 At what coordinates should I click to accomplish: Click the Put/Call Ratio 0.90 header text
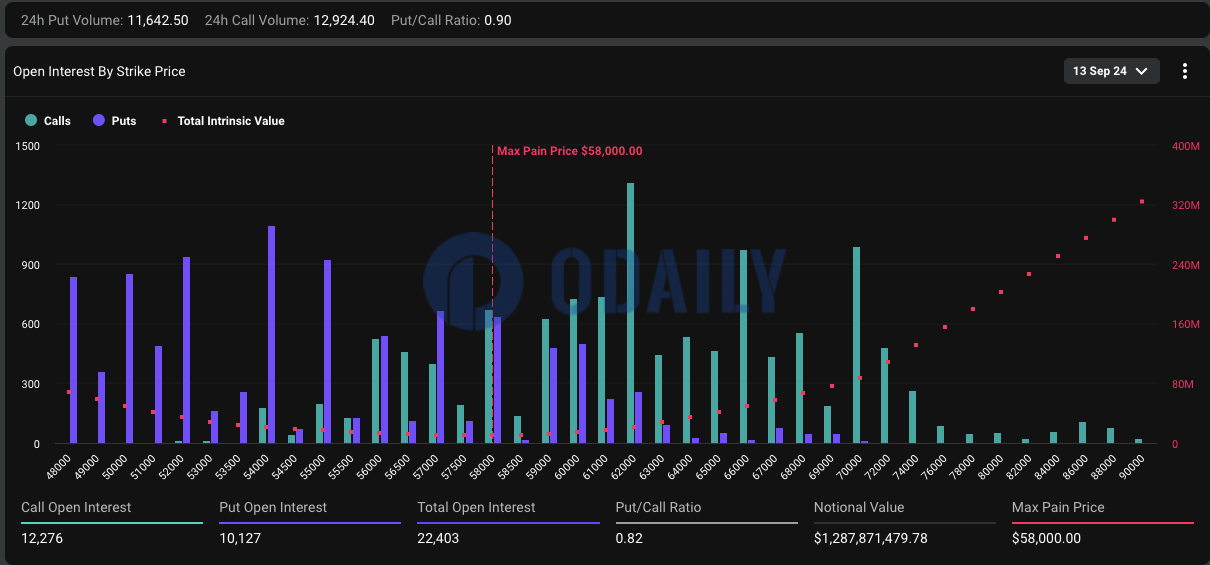[450, 20]
